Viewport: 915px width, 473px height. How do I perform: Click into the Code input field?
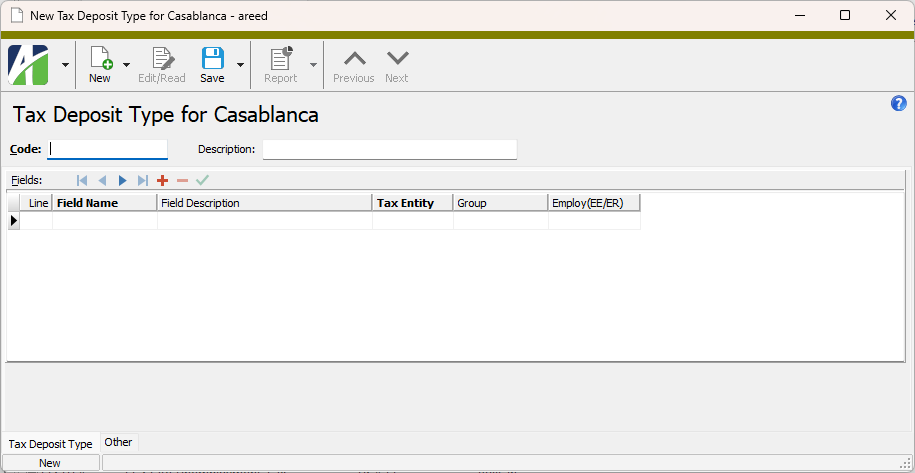(x=108, y=149)
